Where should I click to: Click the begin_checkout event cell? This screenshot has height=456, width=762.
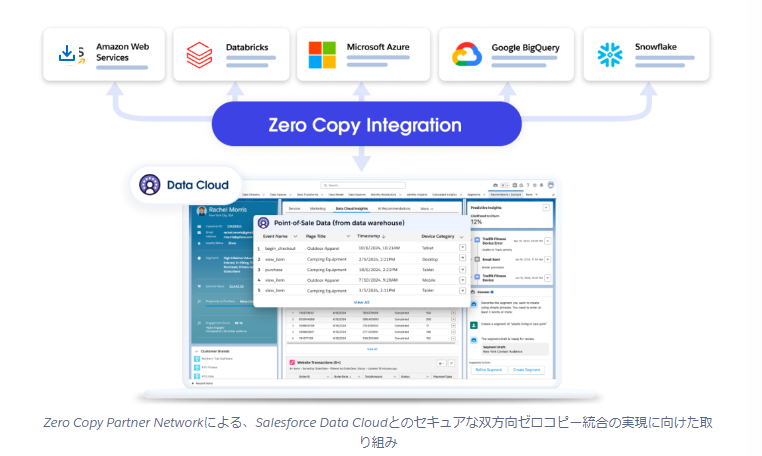[x=280, y=248]
